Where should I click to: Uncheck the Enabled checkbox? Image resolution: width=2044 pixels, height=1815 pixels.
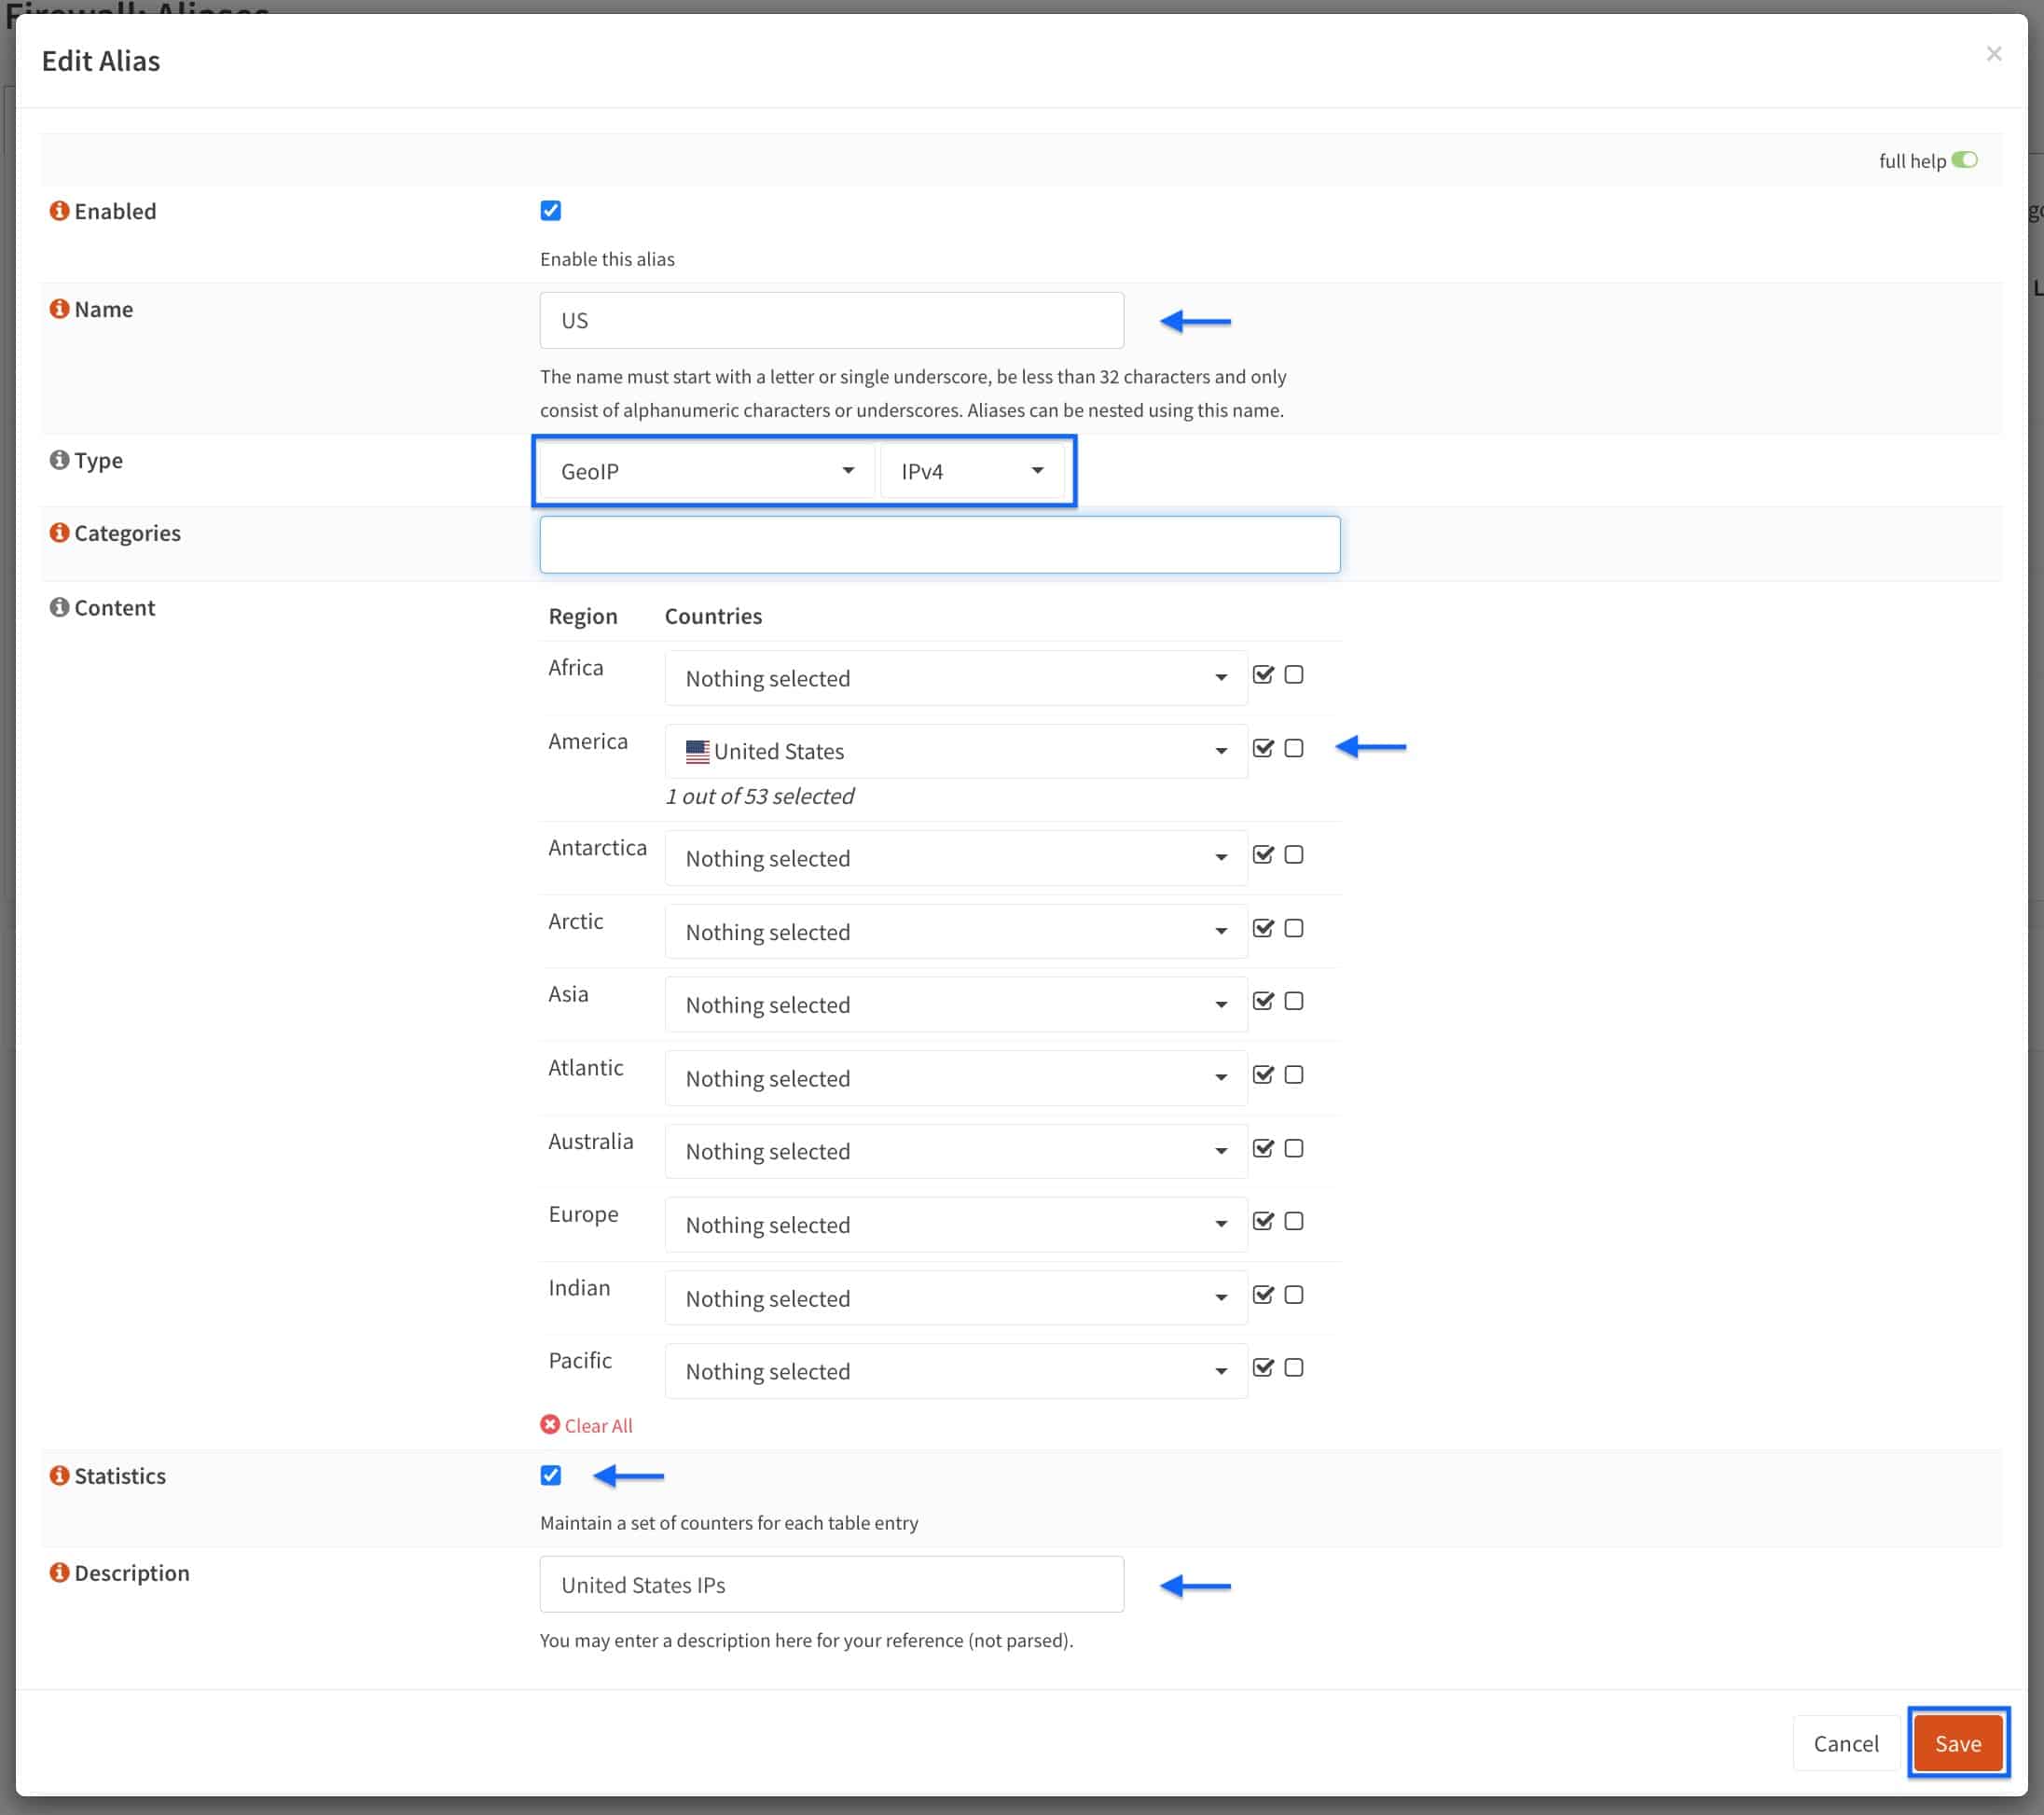click(551, 211)
